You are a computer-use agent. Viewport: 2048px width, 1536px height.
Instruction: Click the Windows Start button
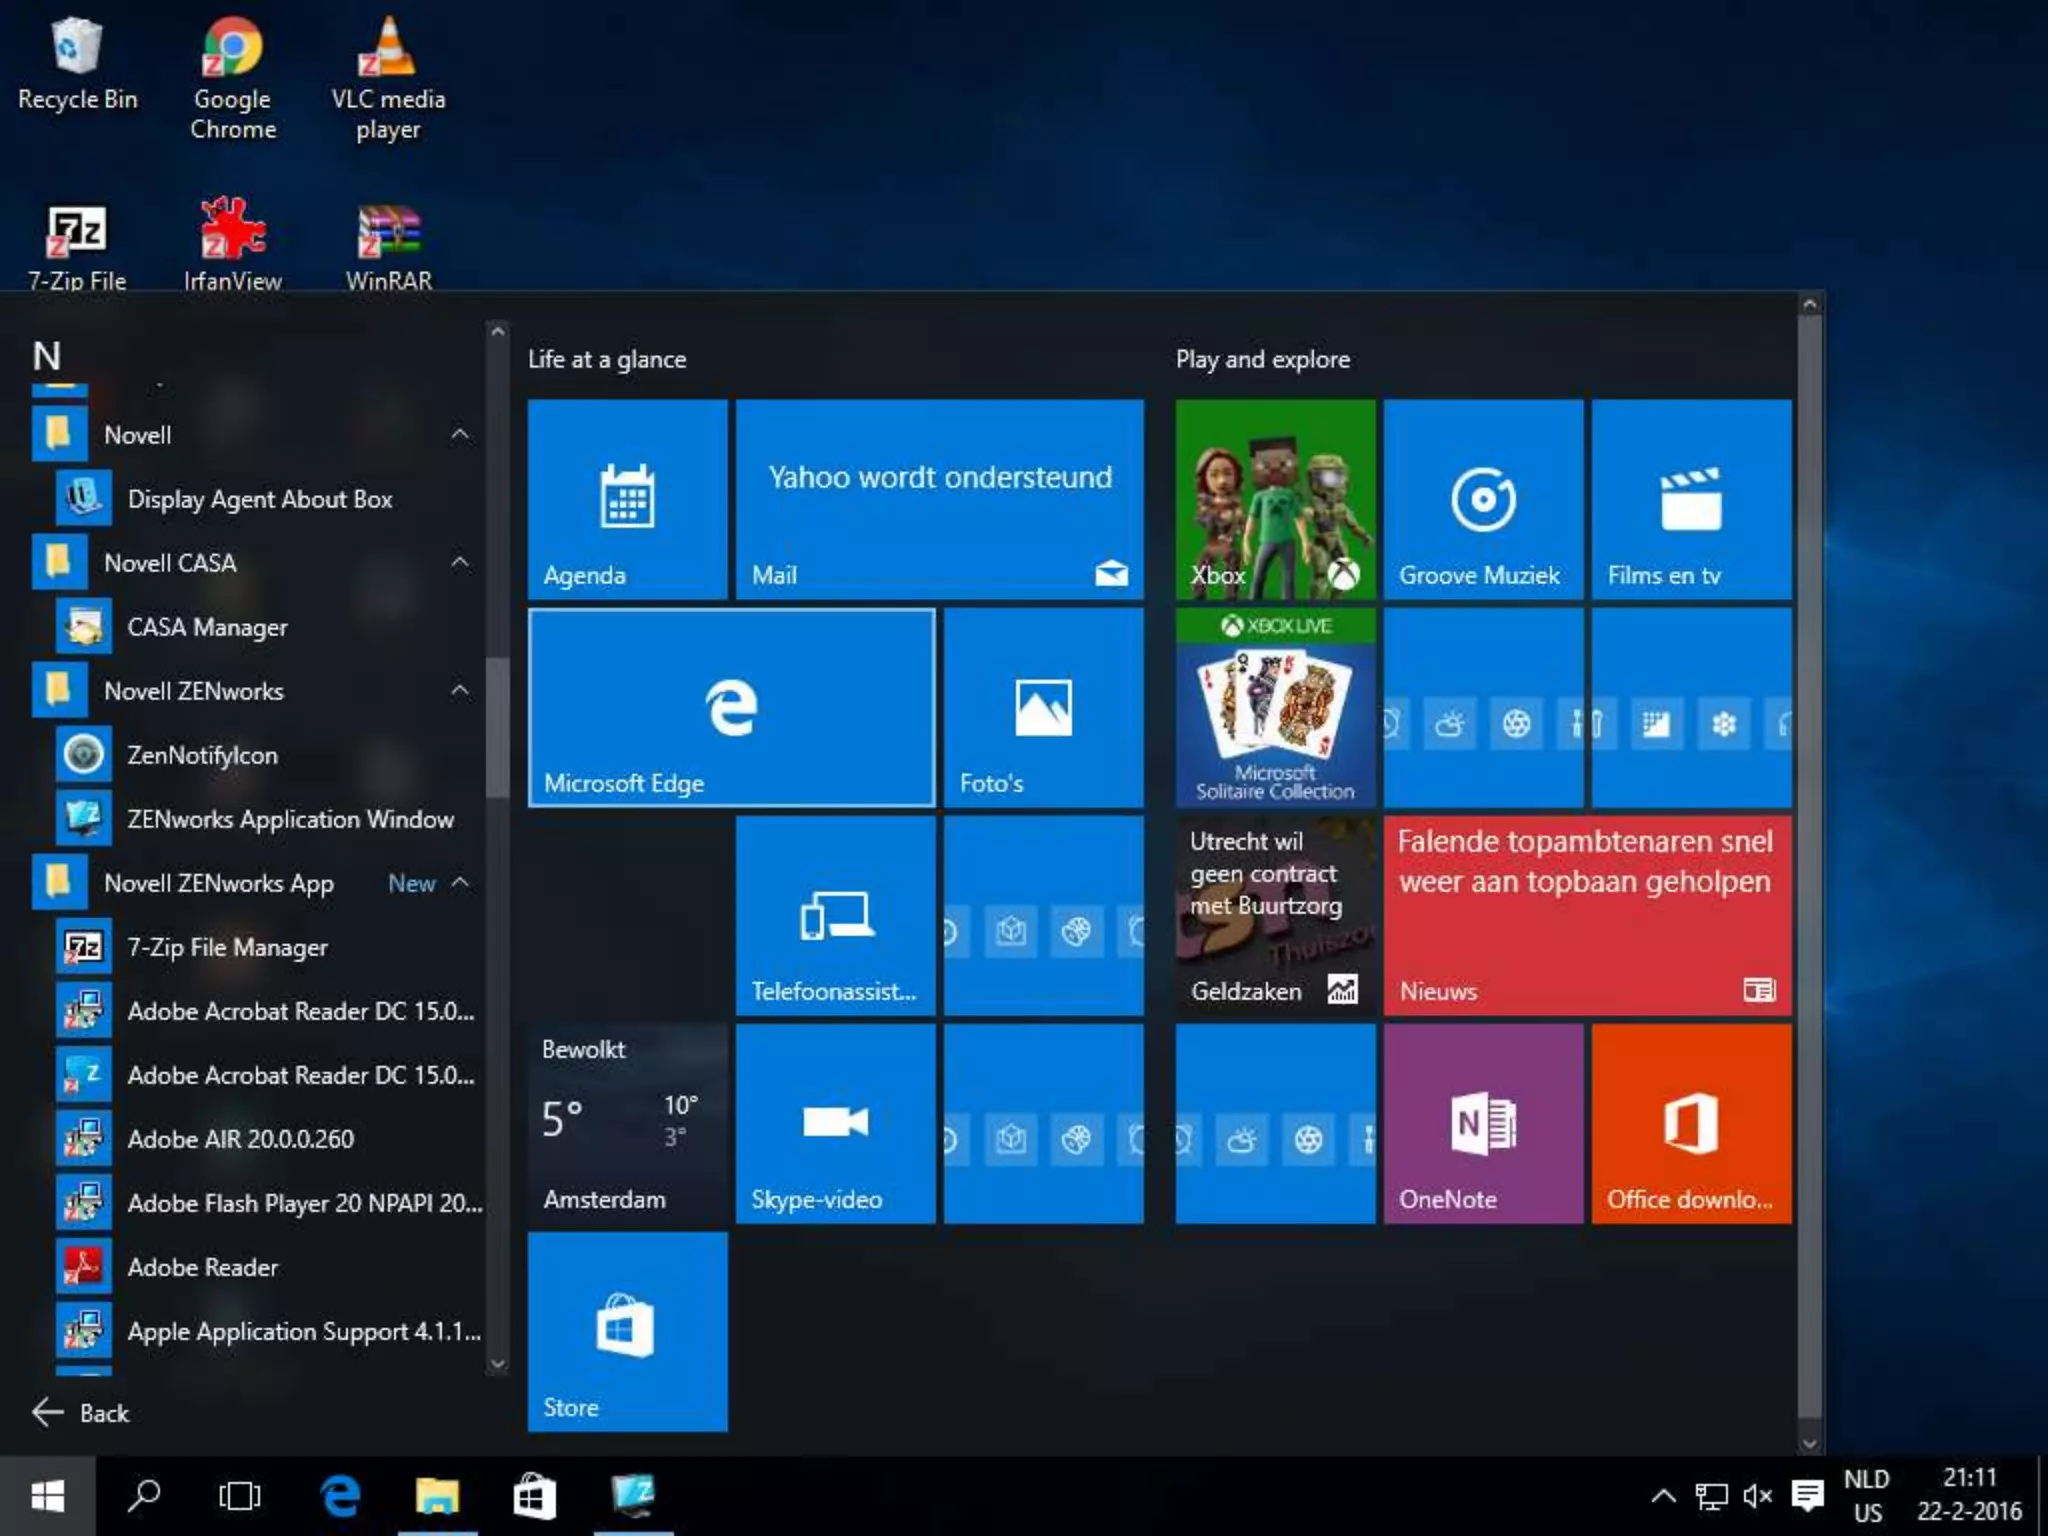(47, 1496)
